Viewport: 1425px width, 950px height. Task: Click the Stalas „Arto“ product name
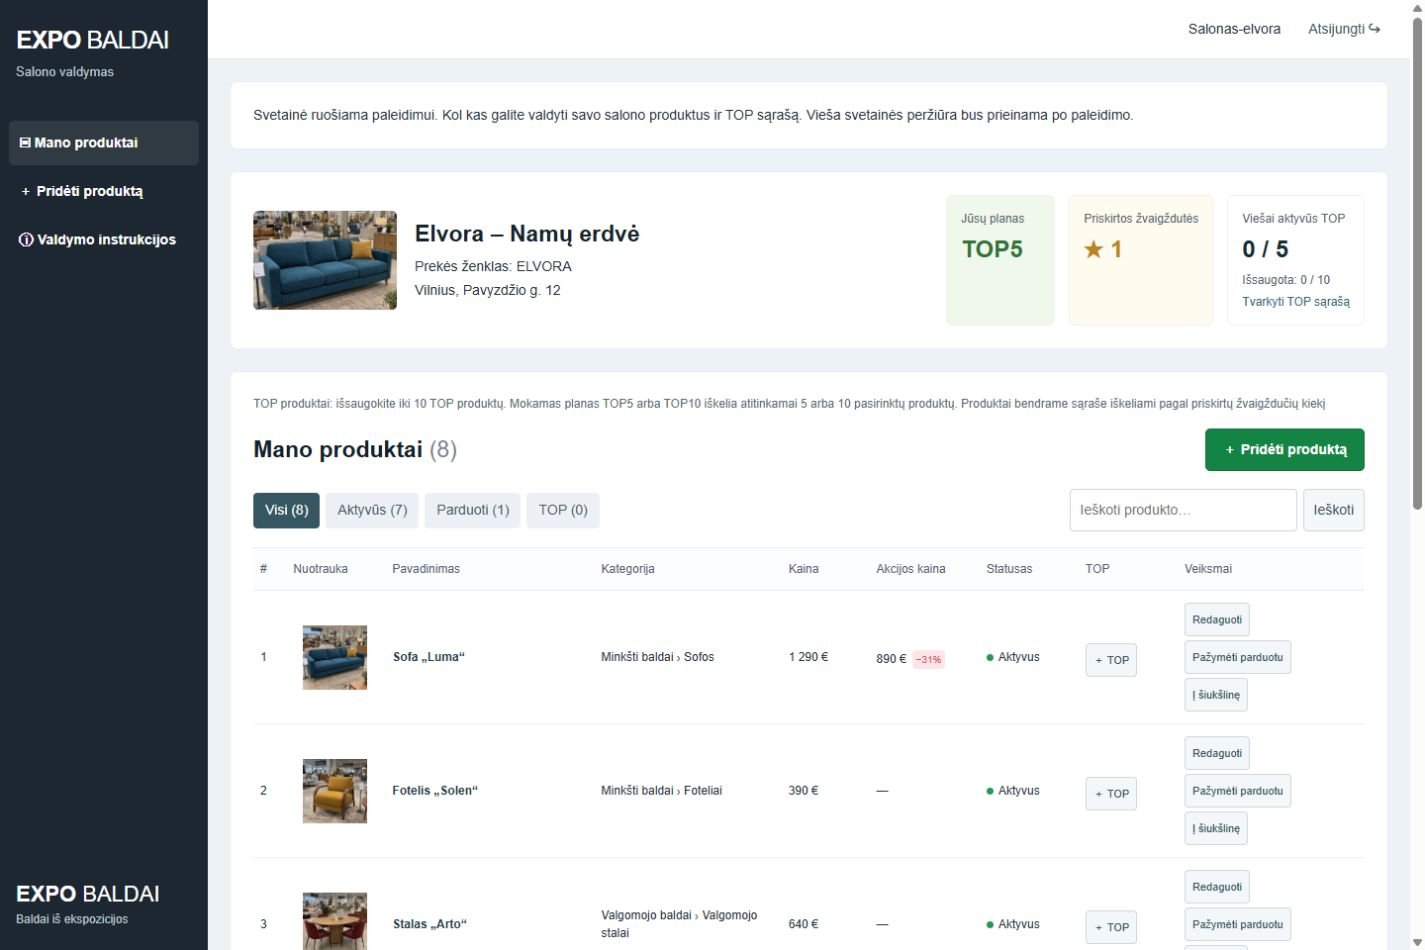tap(430, 924)
